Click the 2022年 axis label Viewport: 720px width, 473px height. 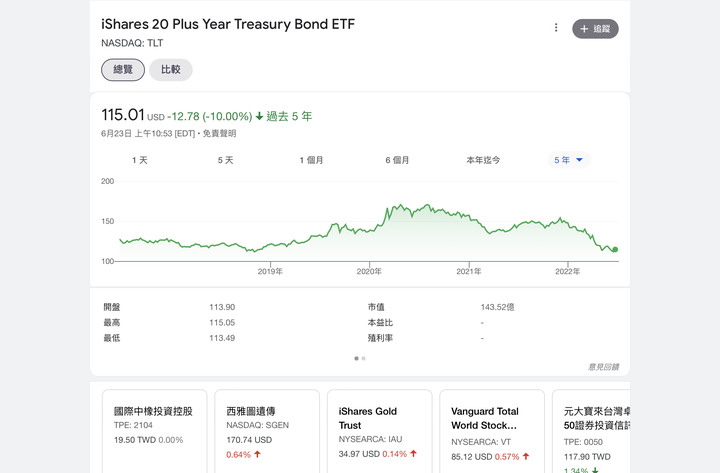point(568,271)
